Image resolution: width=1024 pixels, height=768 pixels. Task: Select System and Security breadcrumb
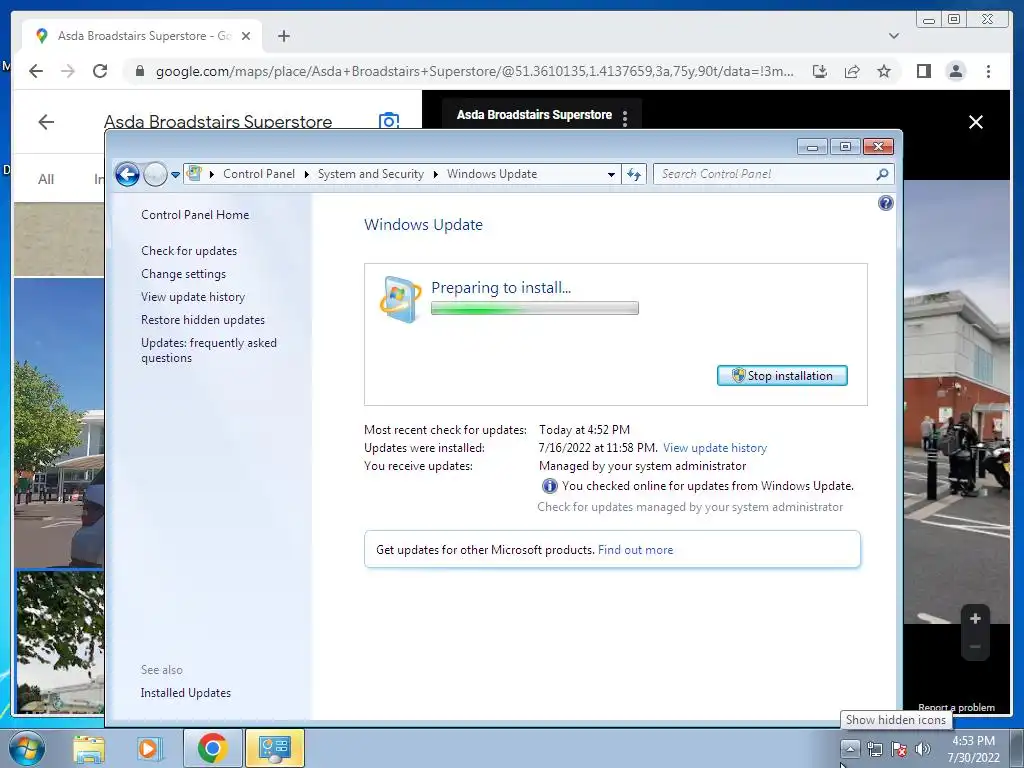tap(370, 174)
